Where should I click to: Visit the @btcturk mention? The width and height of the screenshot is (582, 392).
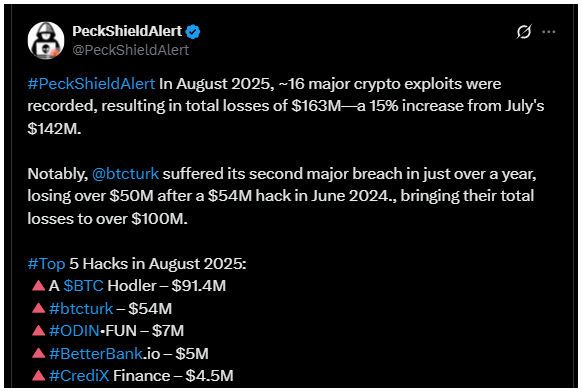pyautogui.click(x=125, y=174)
